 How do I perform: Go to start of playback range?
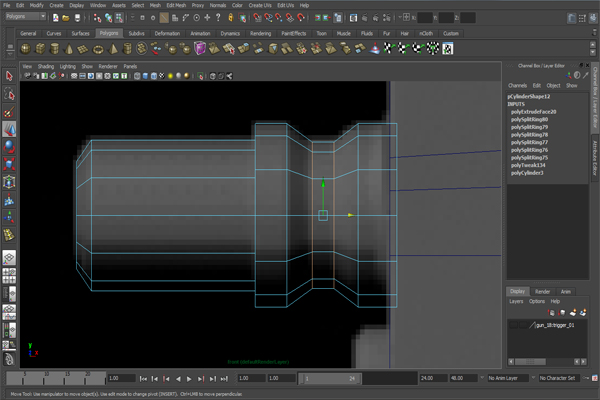click(143, 379)
